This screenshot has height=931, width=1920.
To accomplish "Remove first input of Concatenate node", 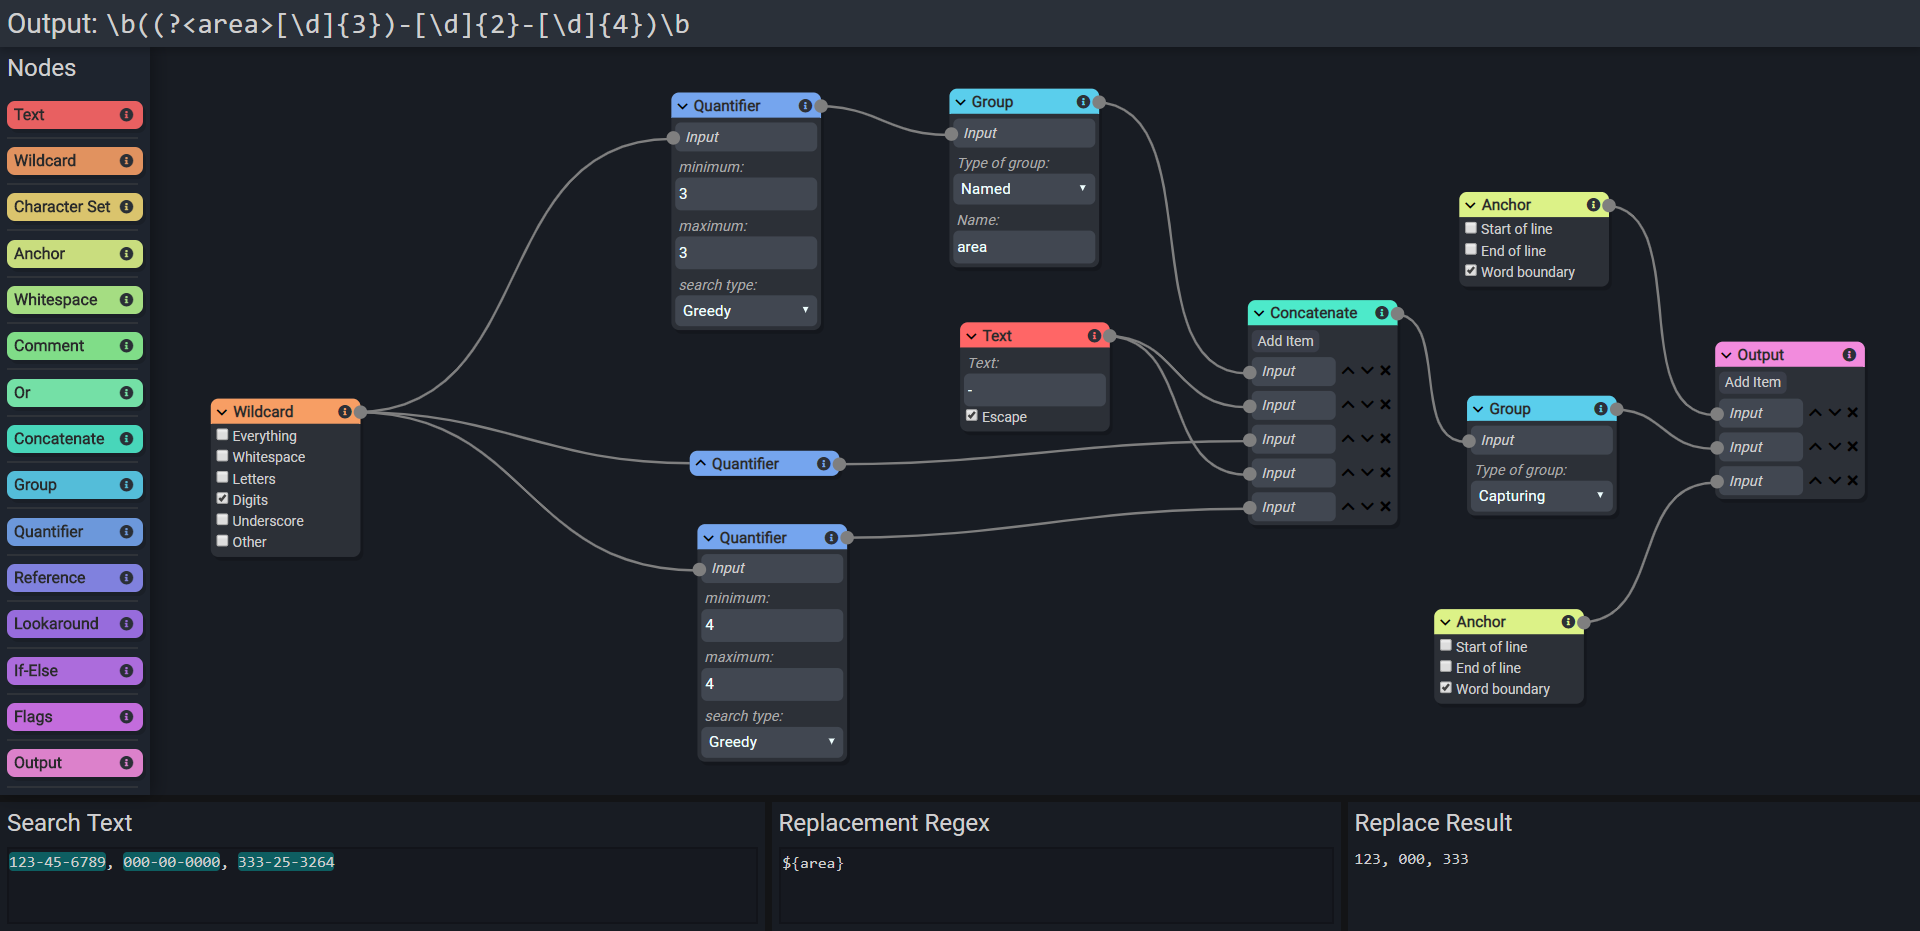I will pyautogui.click(x=1385, y=371).
